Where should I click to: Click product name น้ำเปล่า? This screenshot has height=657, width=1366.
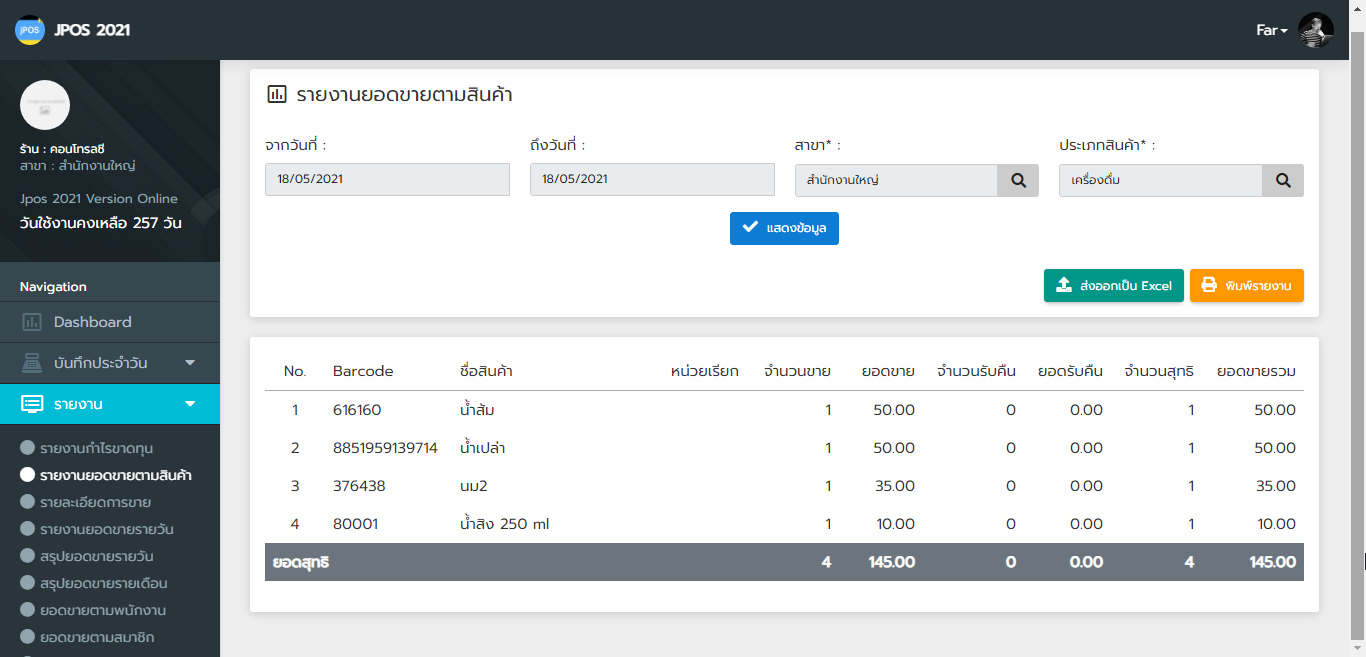482,448
